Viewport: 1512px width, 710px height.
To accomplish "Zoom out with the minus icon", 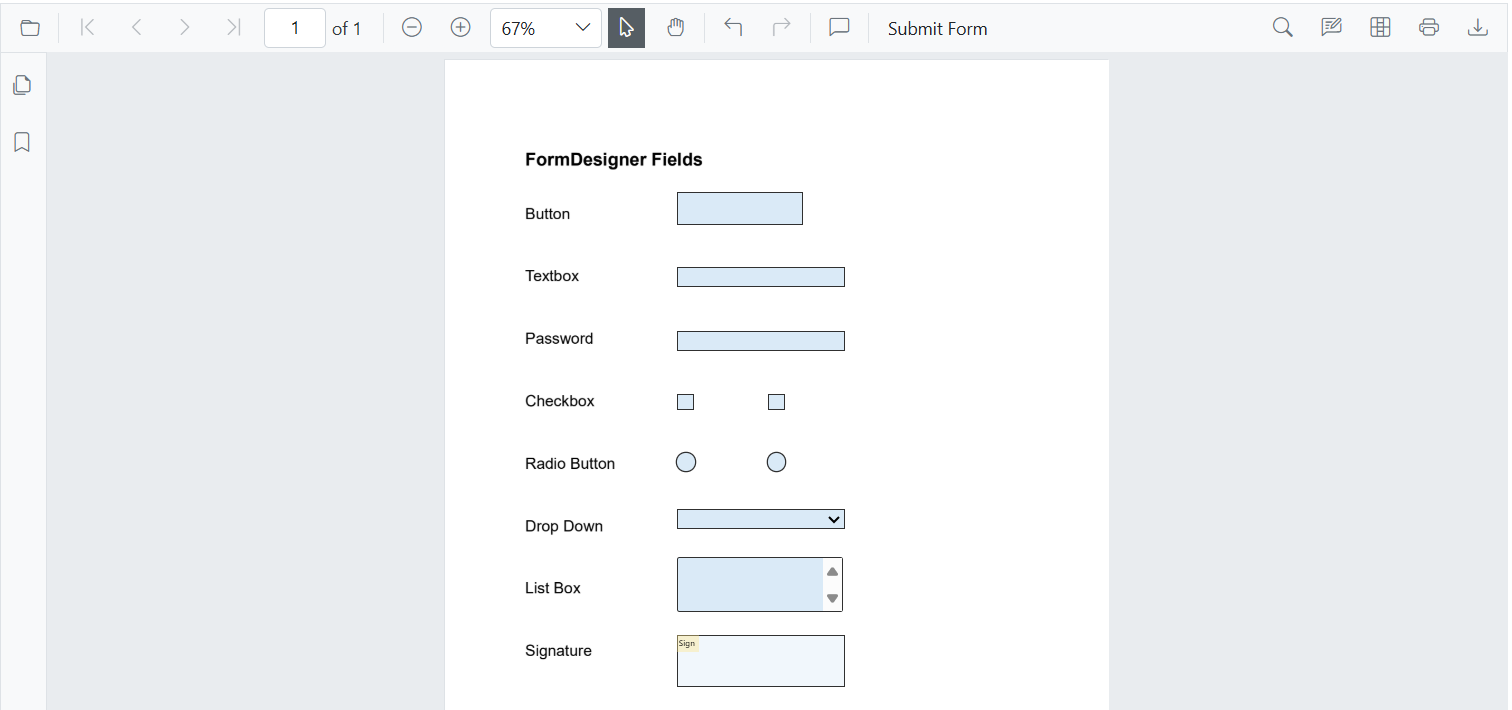I will [x=412, y=28].
